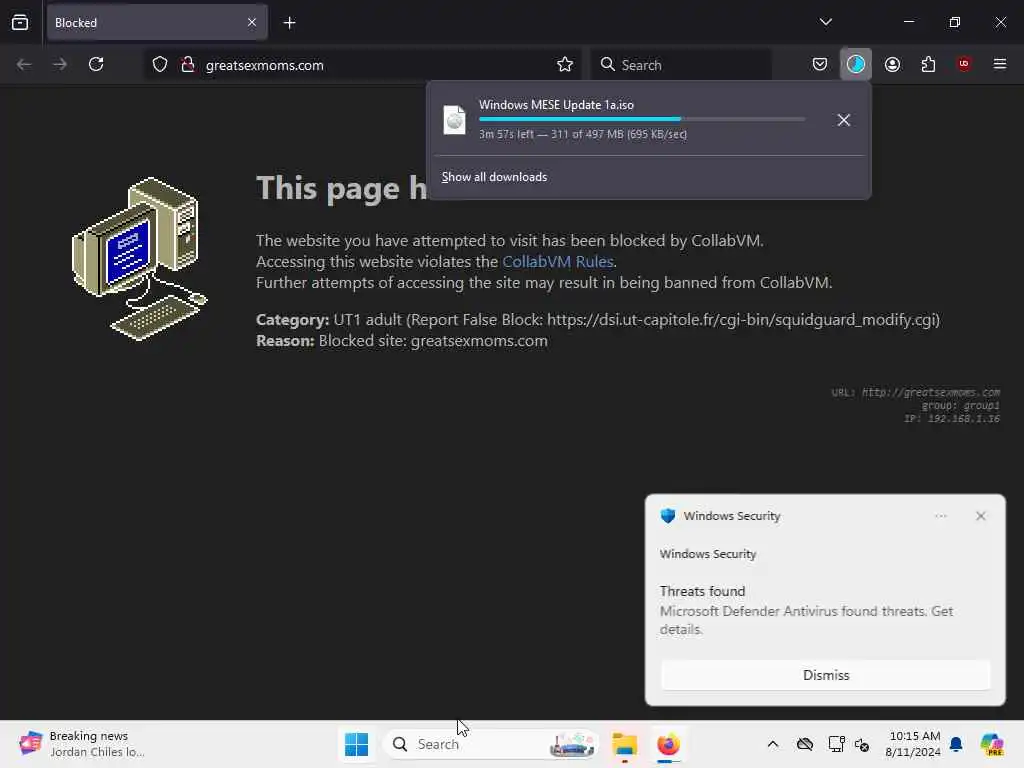
Task: Go back with the back arrow
Action: coord(24,65)
